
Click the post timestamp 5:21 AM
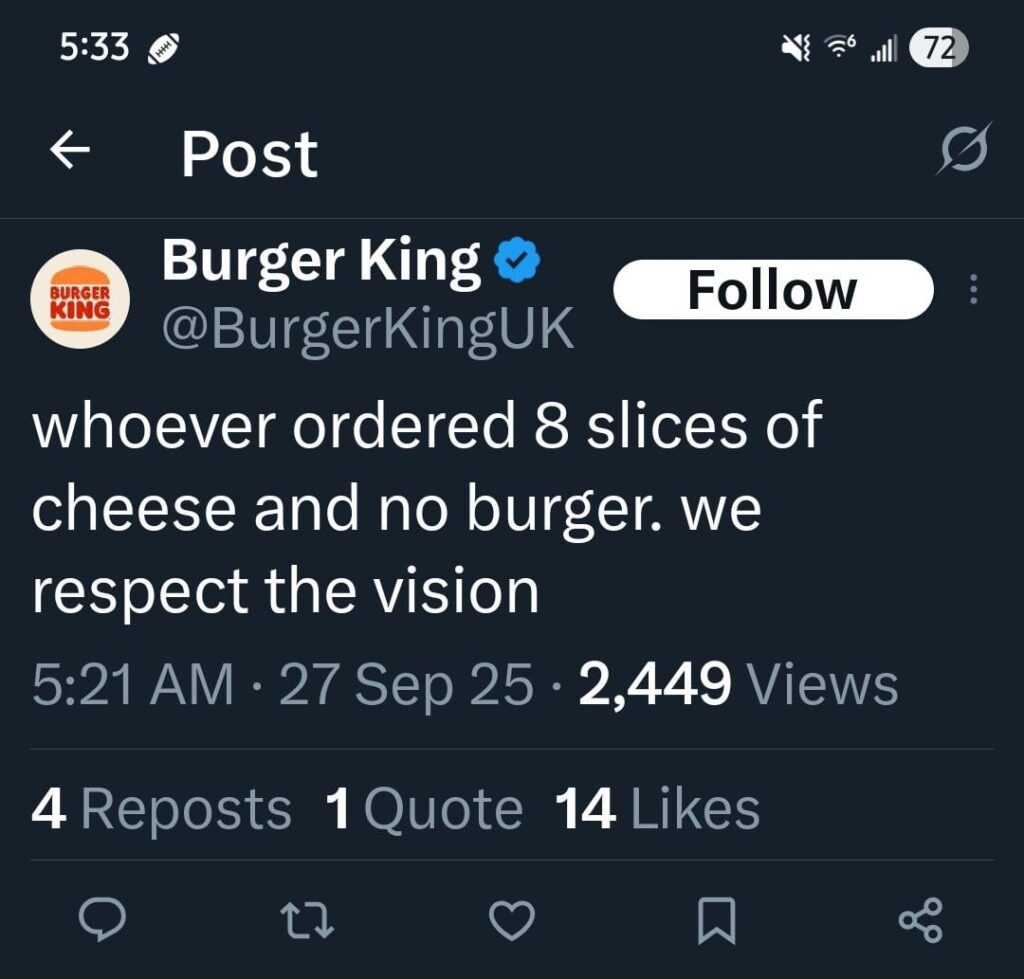pyautogui.click(x=128, y=683)
